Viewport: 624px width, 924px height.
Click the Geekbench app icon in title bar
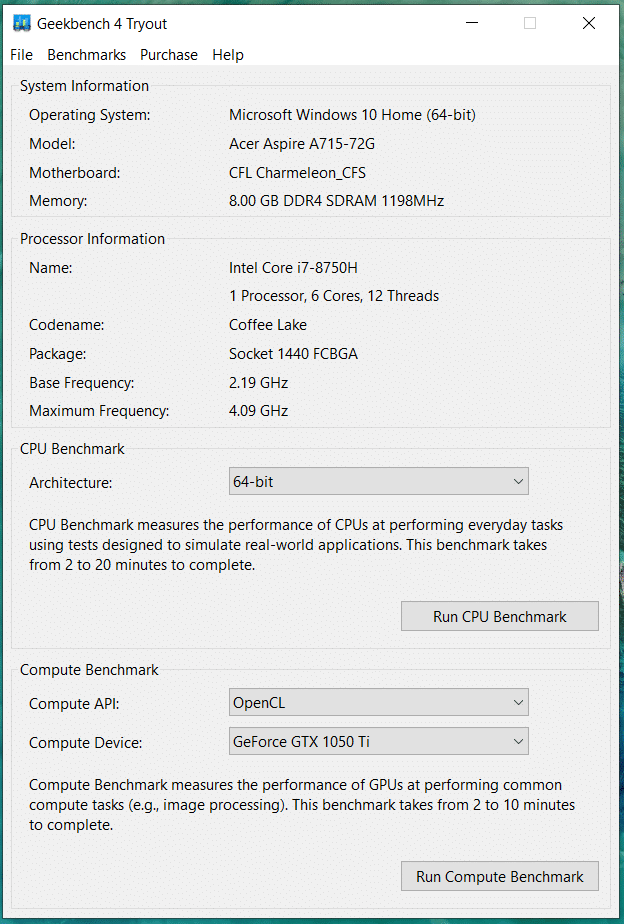(21, 23)
